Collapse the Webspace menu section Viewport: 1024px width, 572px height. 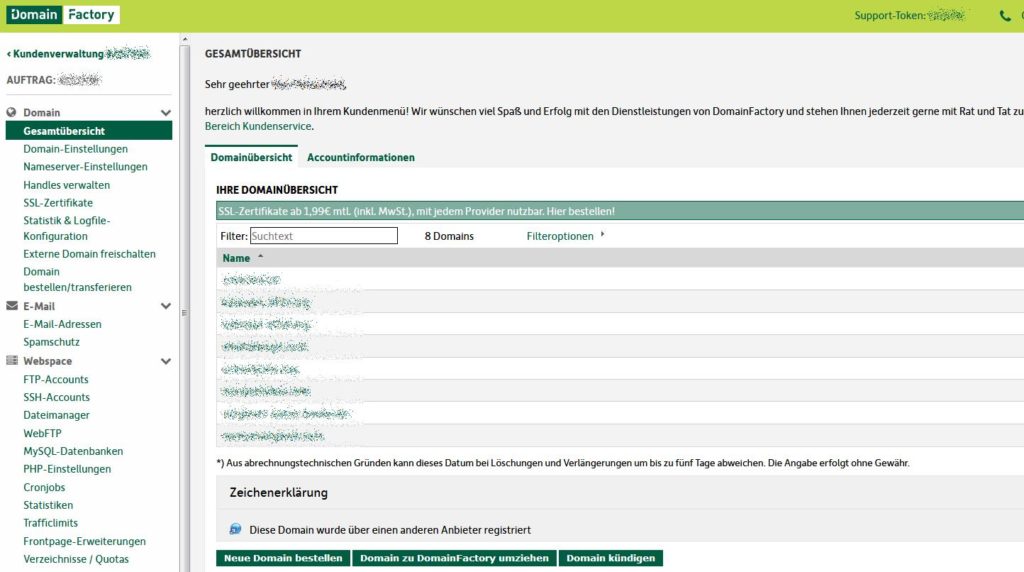tap(166, 361)
